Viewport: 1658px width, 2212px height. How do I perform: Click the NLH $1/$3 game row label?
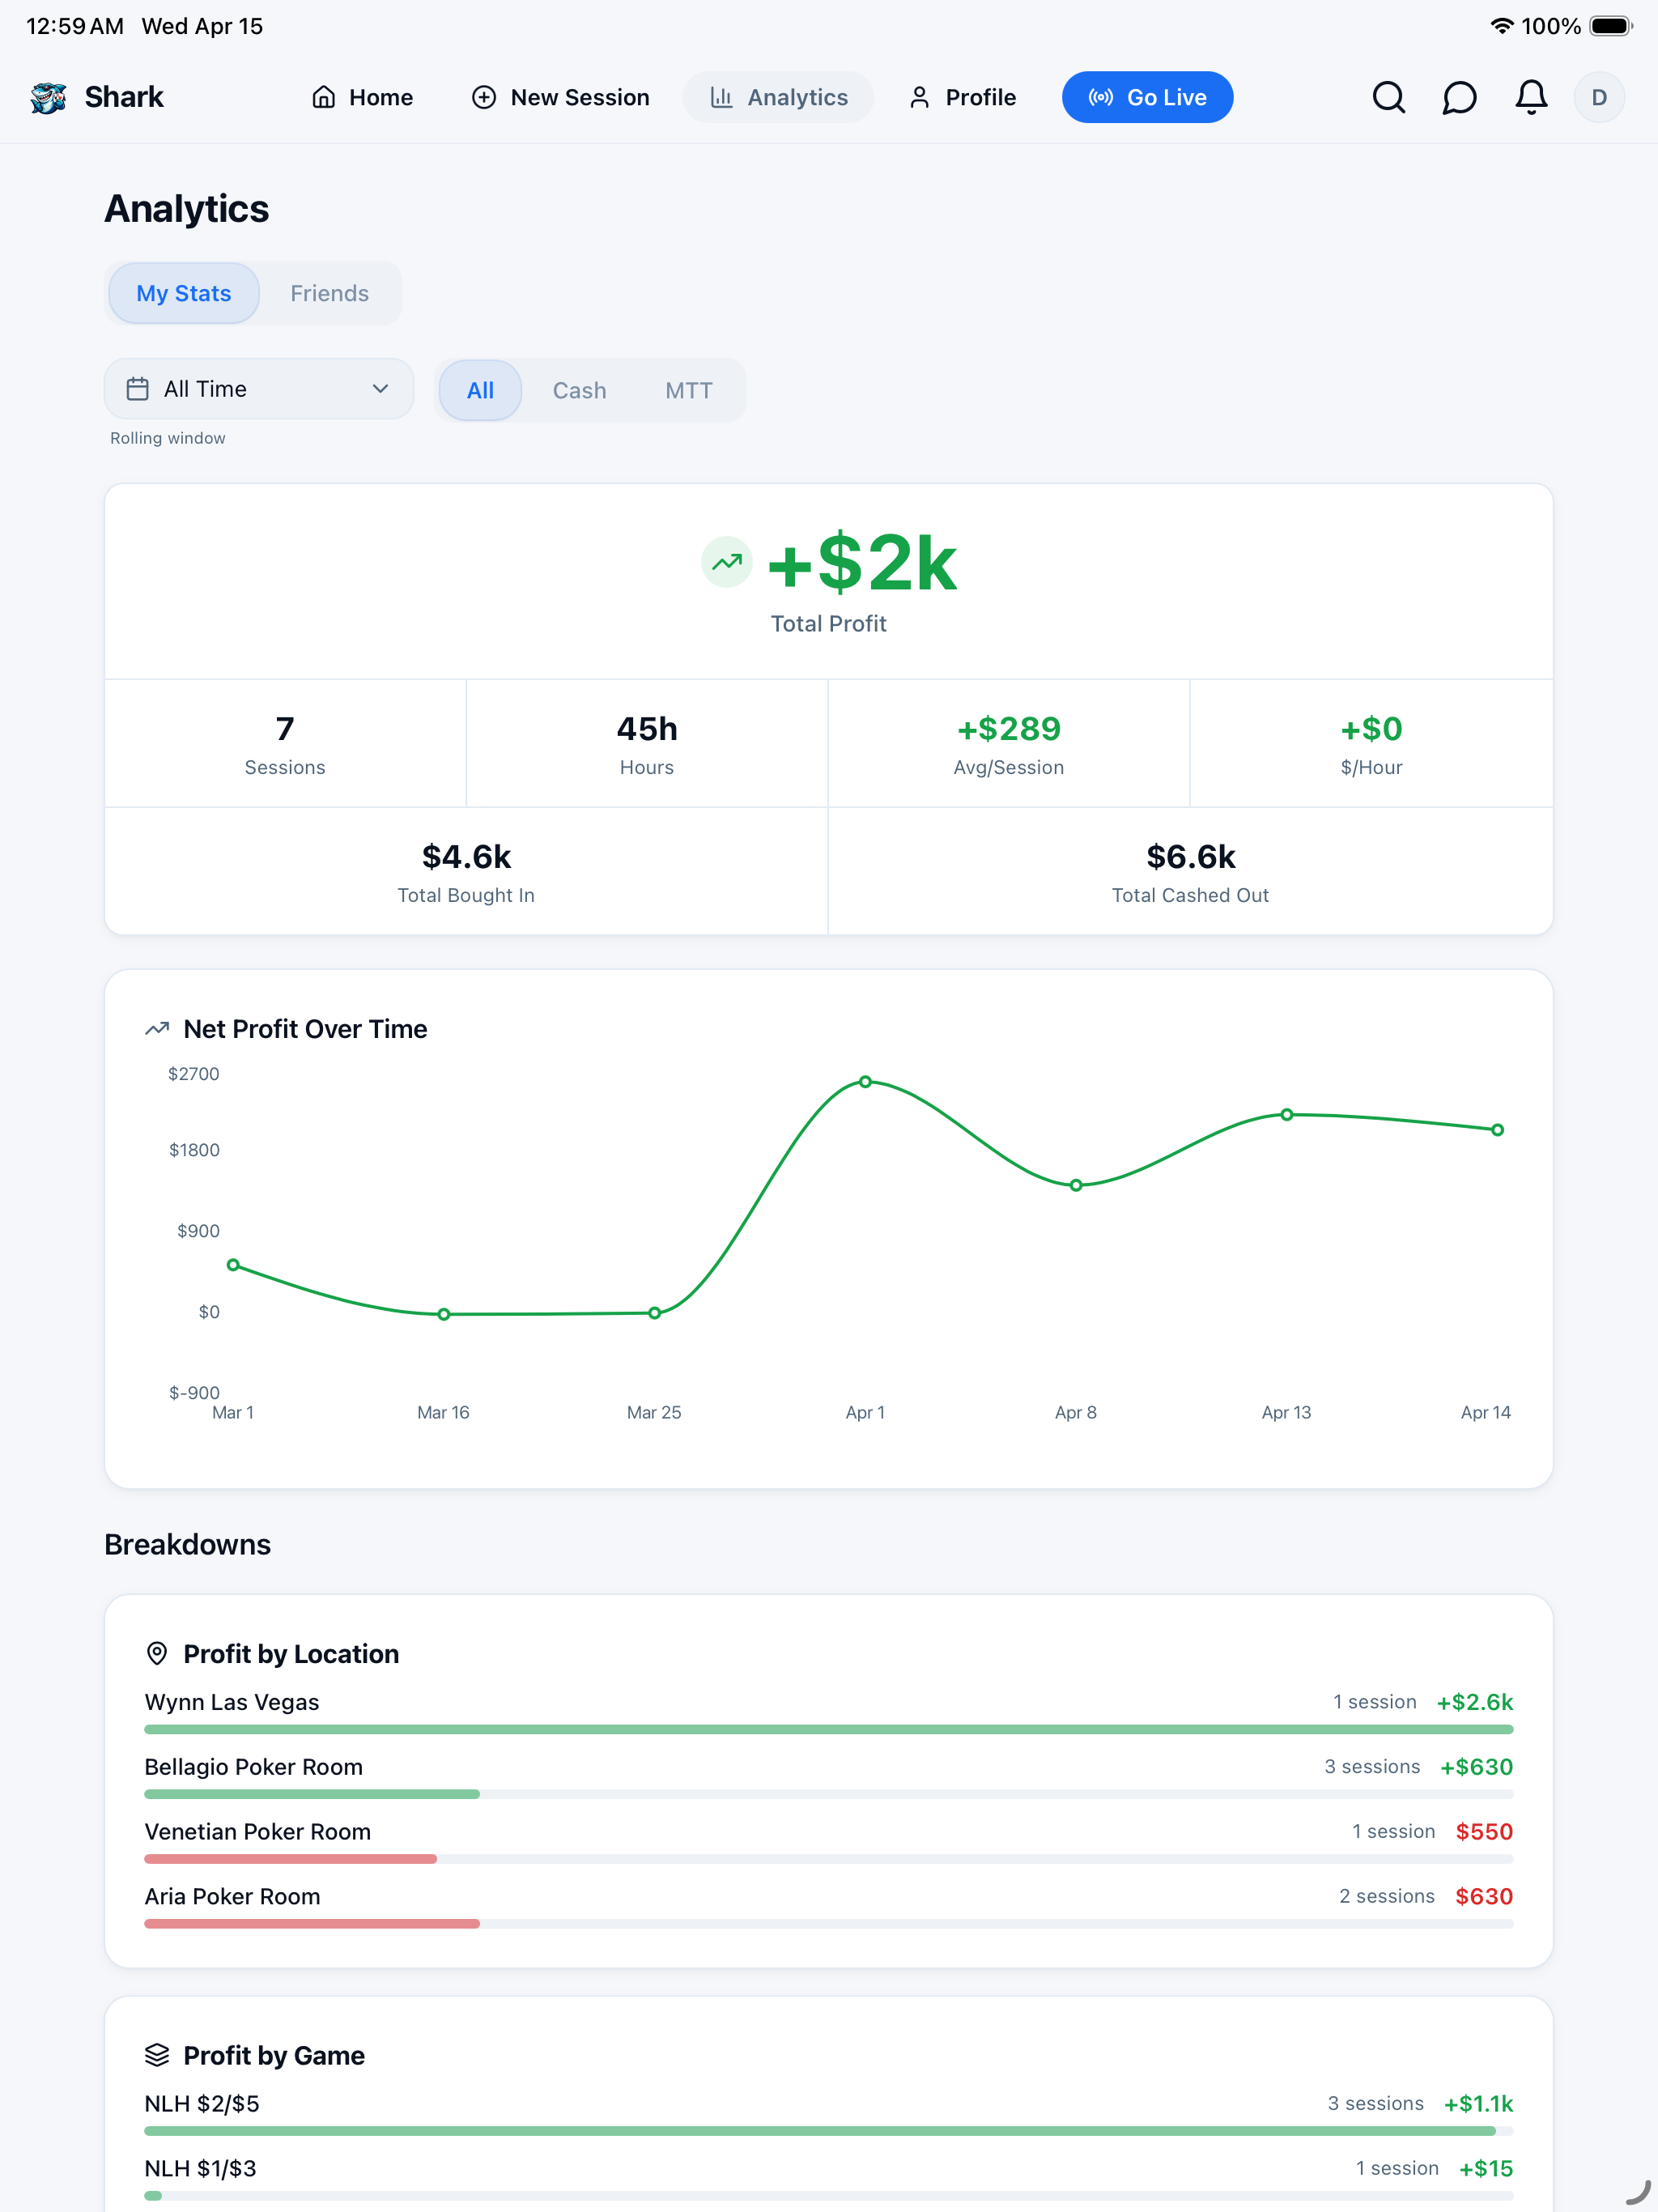coord(201,2169)
